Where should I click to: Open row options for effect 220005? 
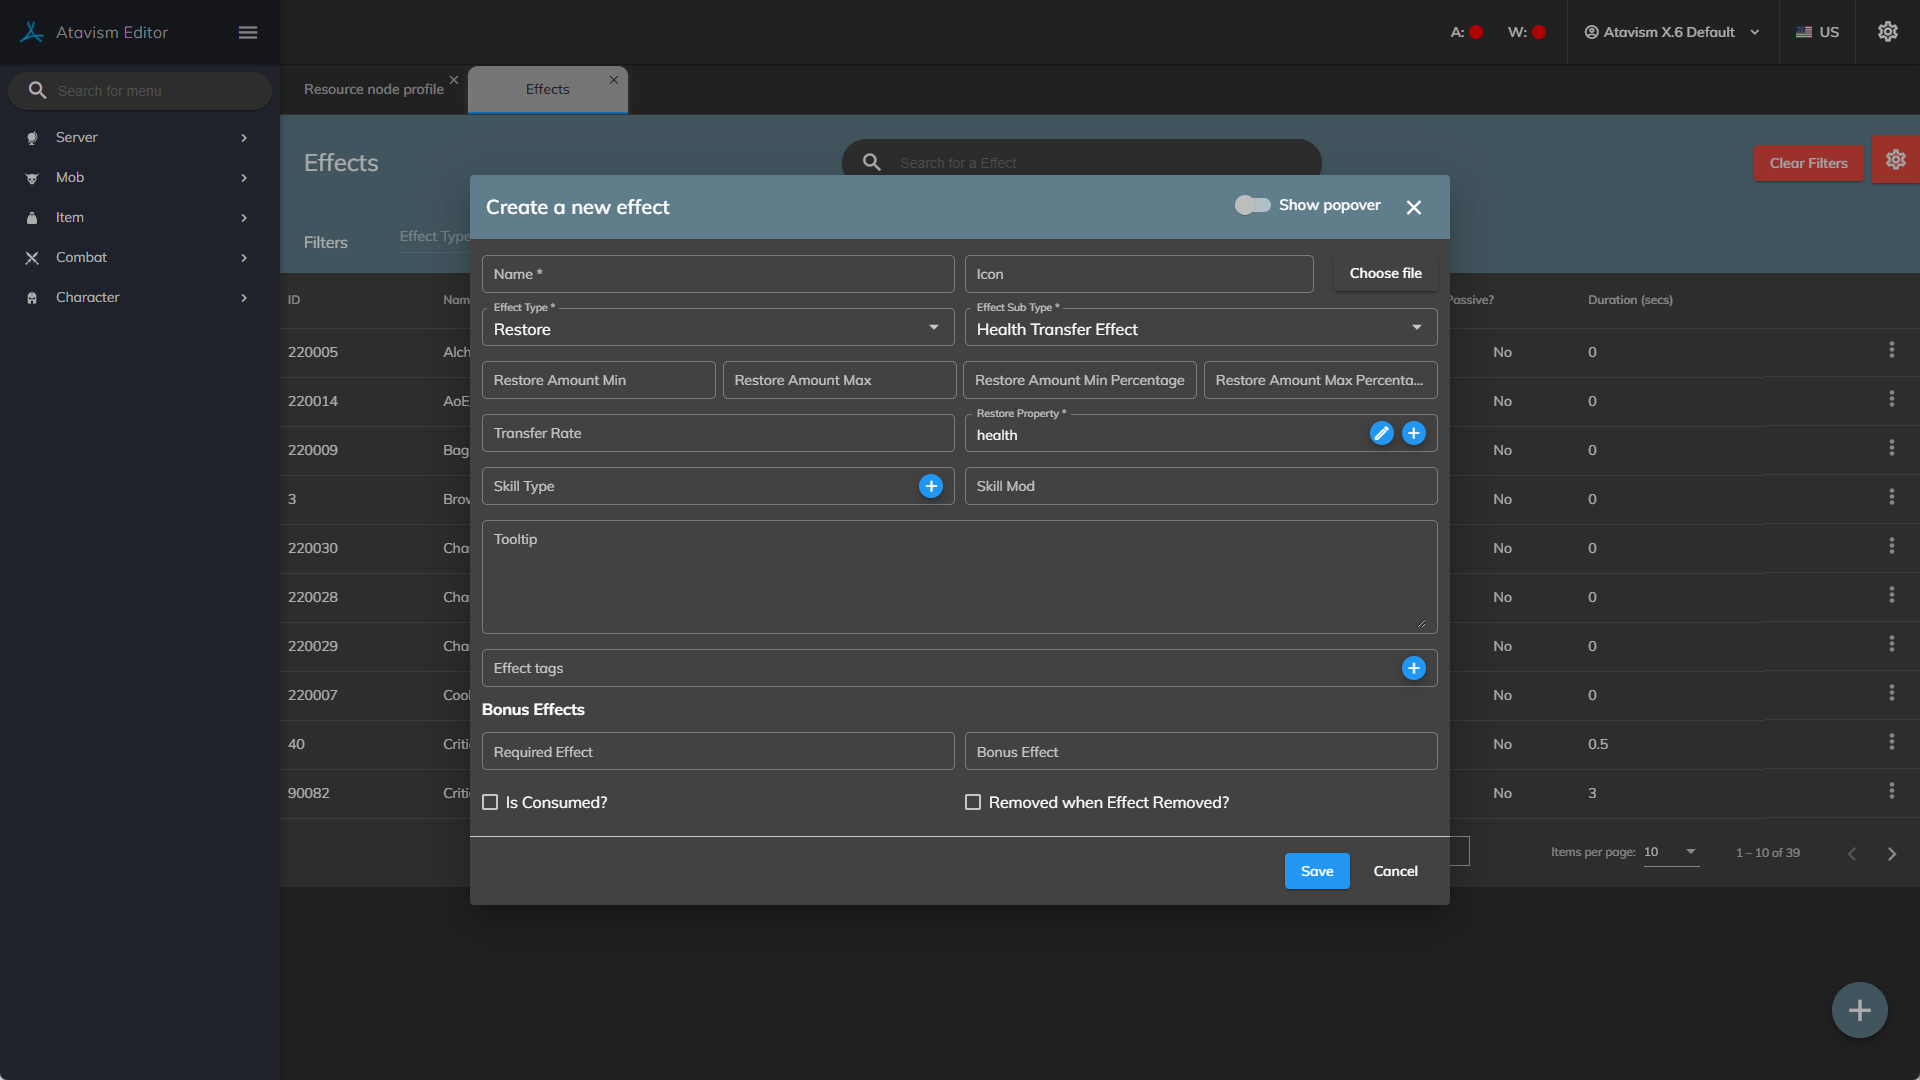pos(1891,350)
